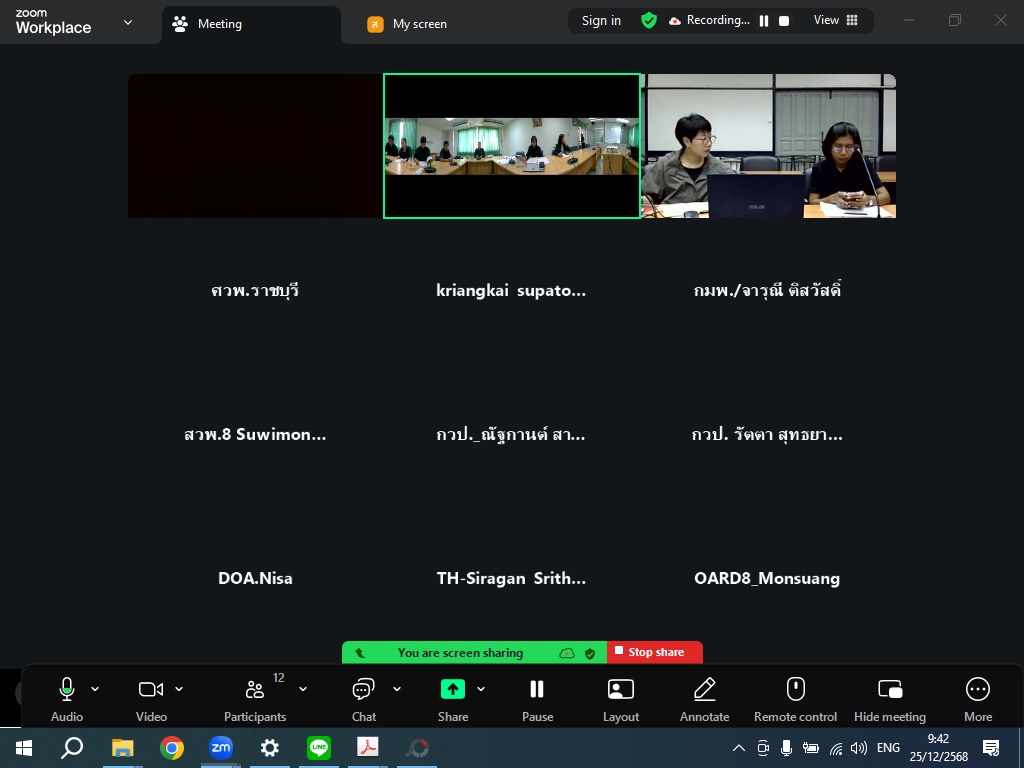Open the Annotate pencil tool
This screenshot has width=1024, height=768.
[x=705, y=690]
